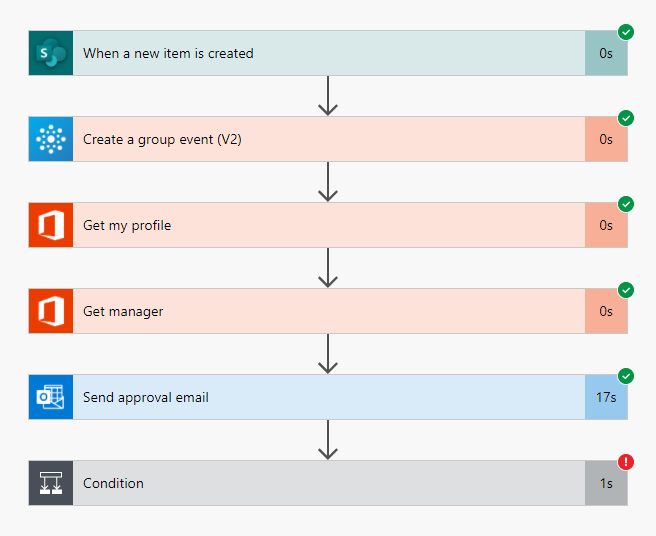Click the 0s duration on the trigger step
Viewport: 656px width, 536px height.
[606, 53]
